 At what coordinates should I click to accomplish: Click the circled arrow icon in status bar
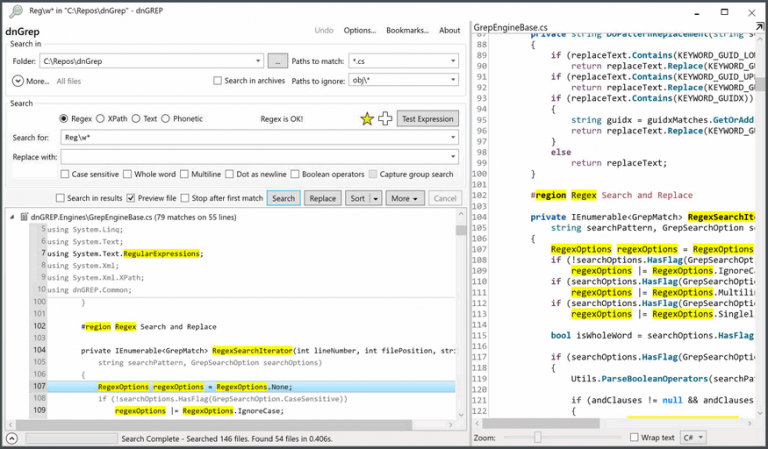click(11, 438)
